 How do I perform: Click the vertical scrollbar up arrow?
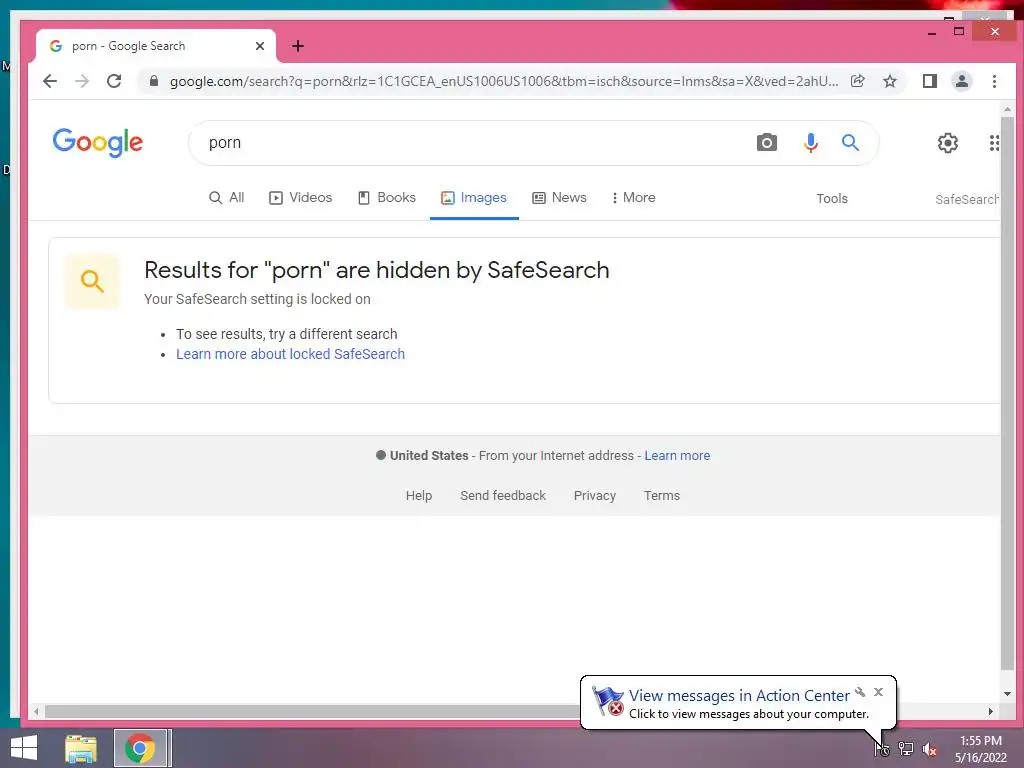point(1007,109)
